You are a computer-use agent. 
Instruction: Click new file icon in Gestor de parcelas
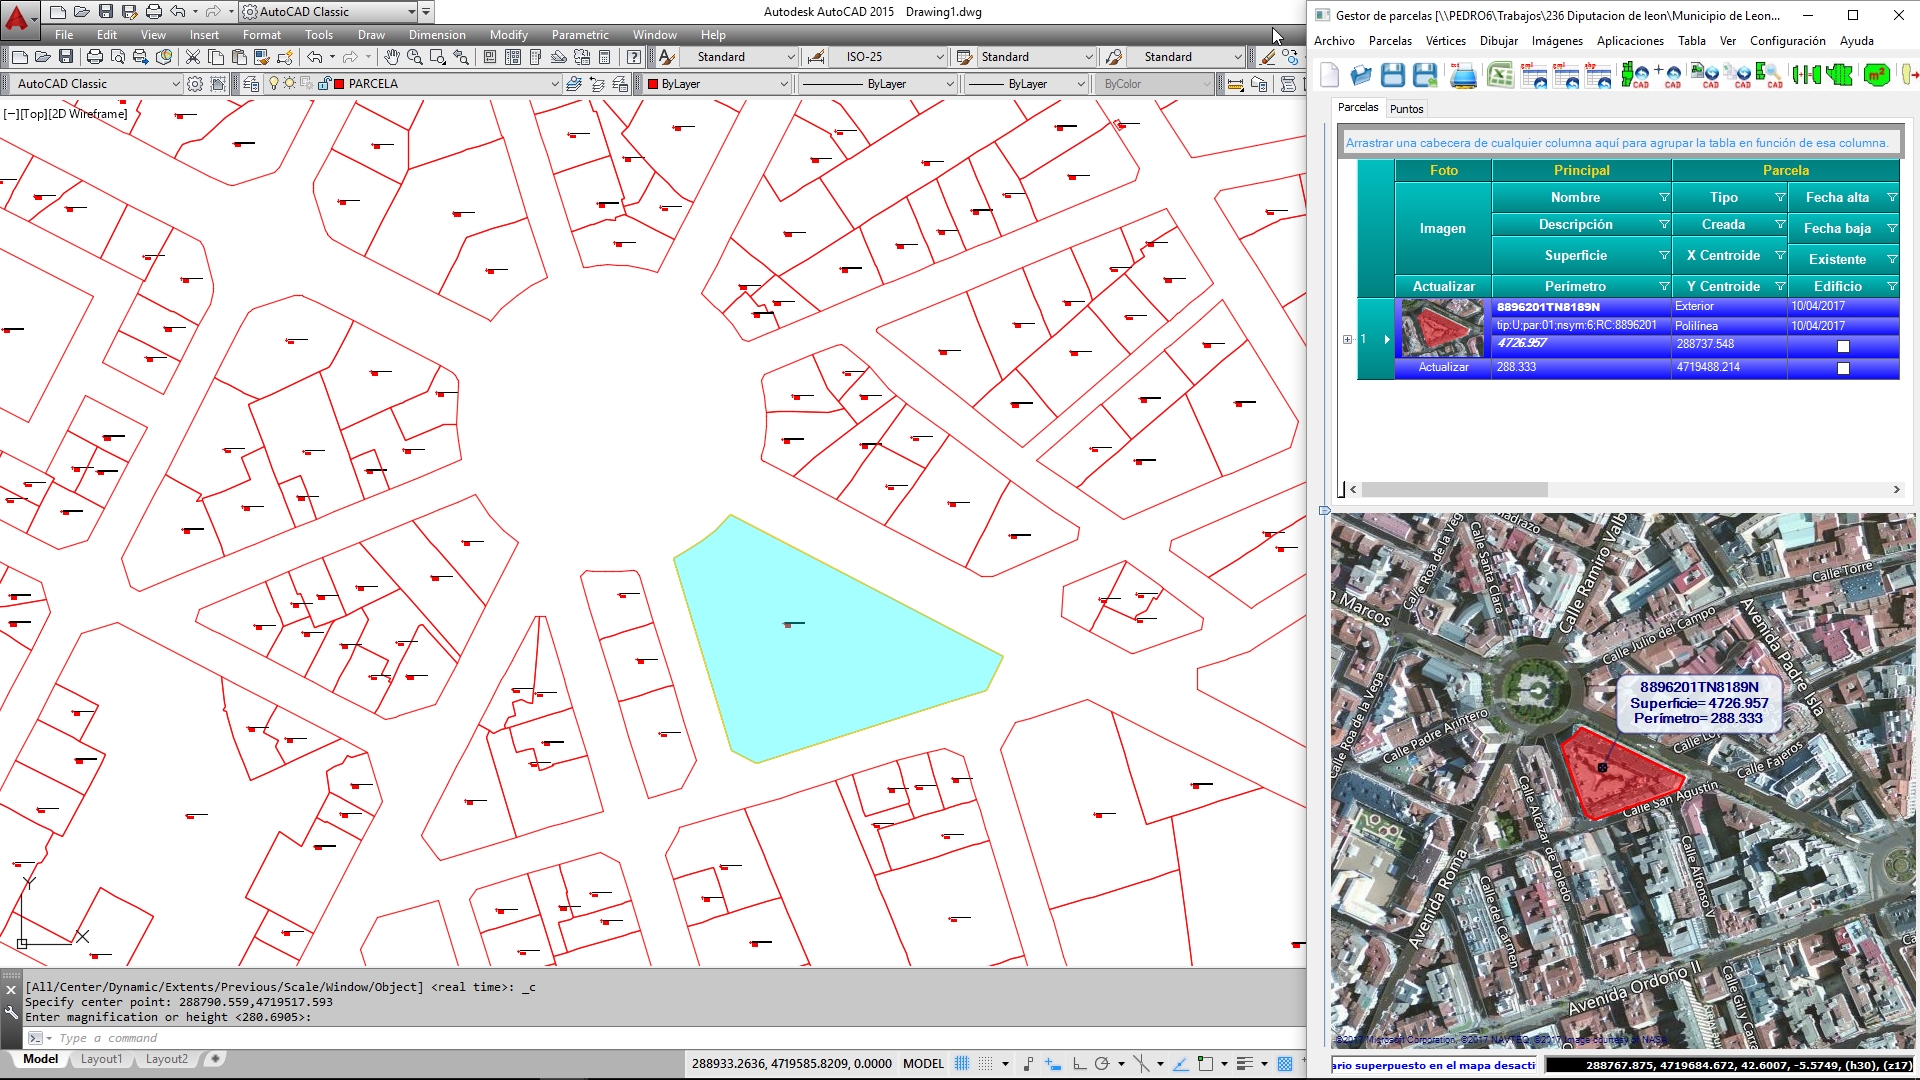(1330, 75)
